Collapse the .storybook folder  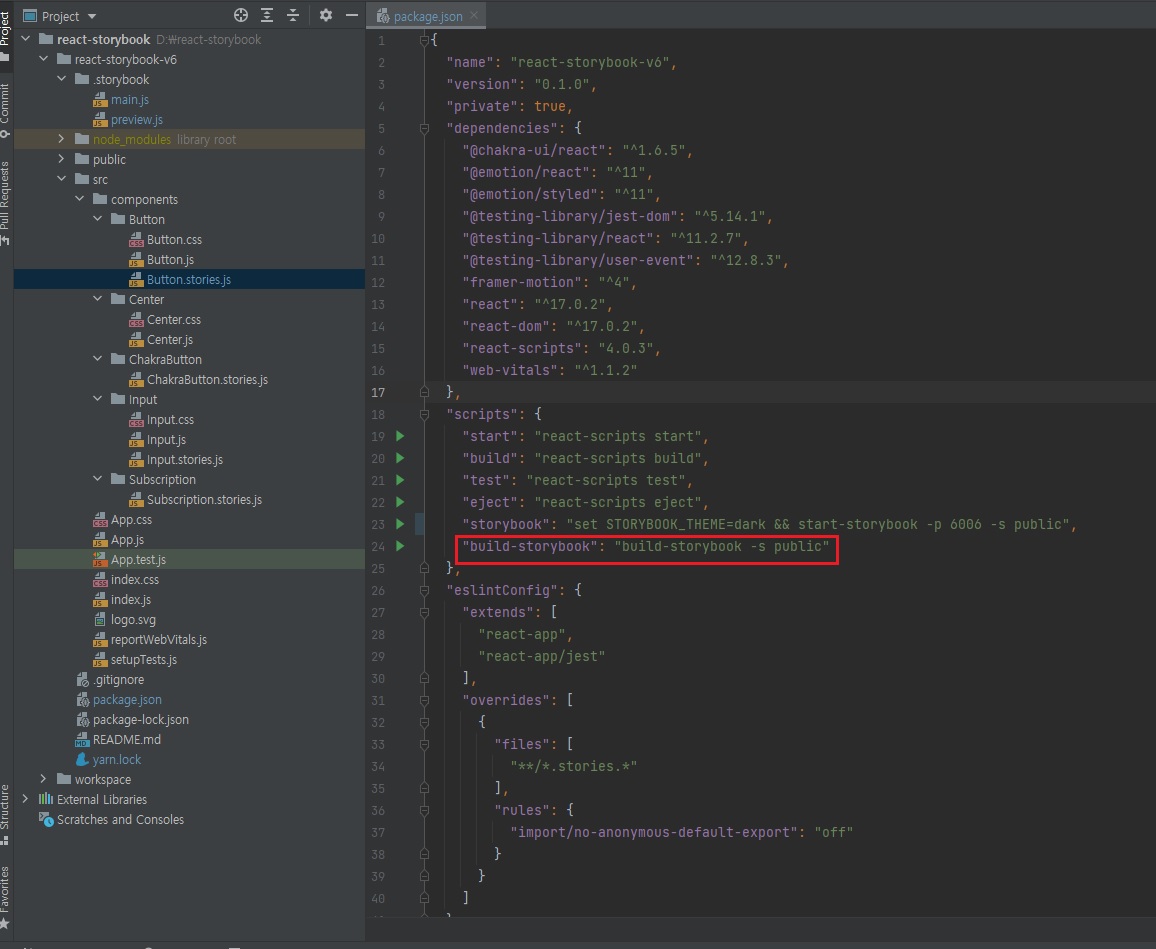click(x=62, y=79)
